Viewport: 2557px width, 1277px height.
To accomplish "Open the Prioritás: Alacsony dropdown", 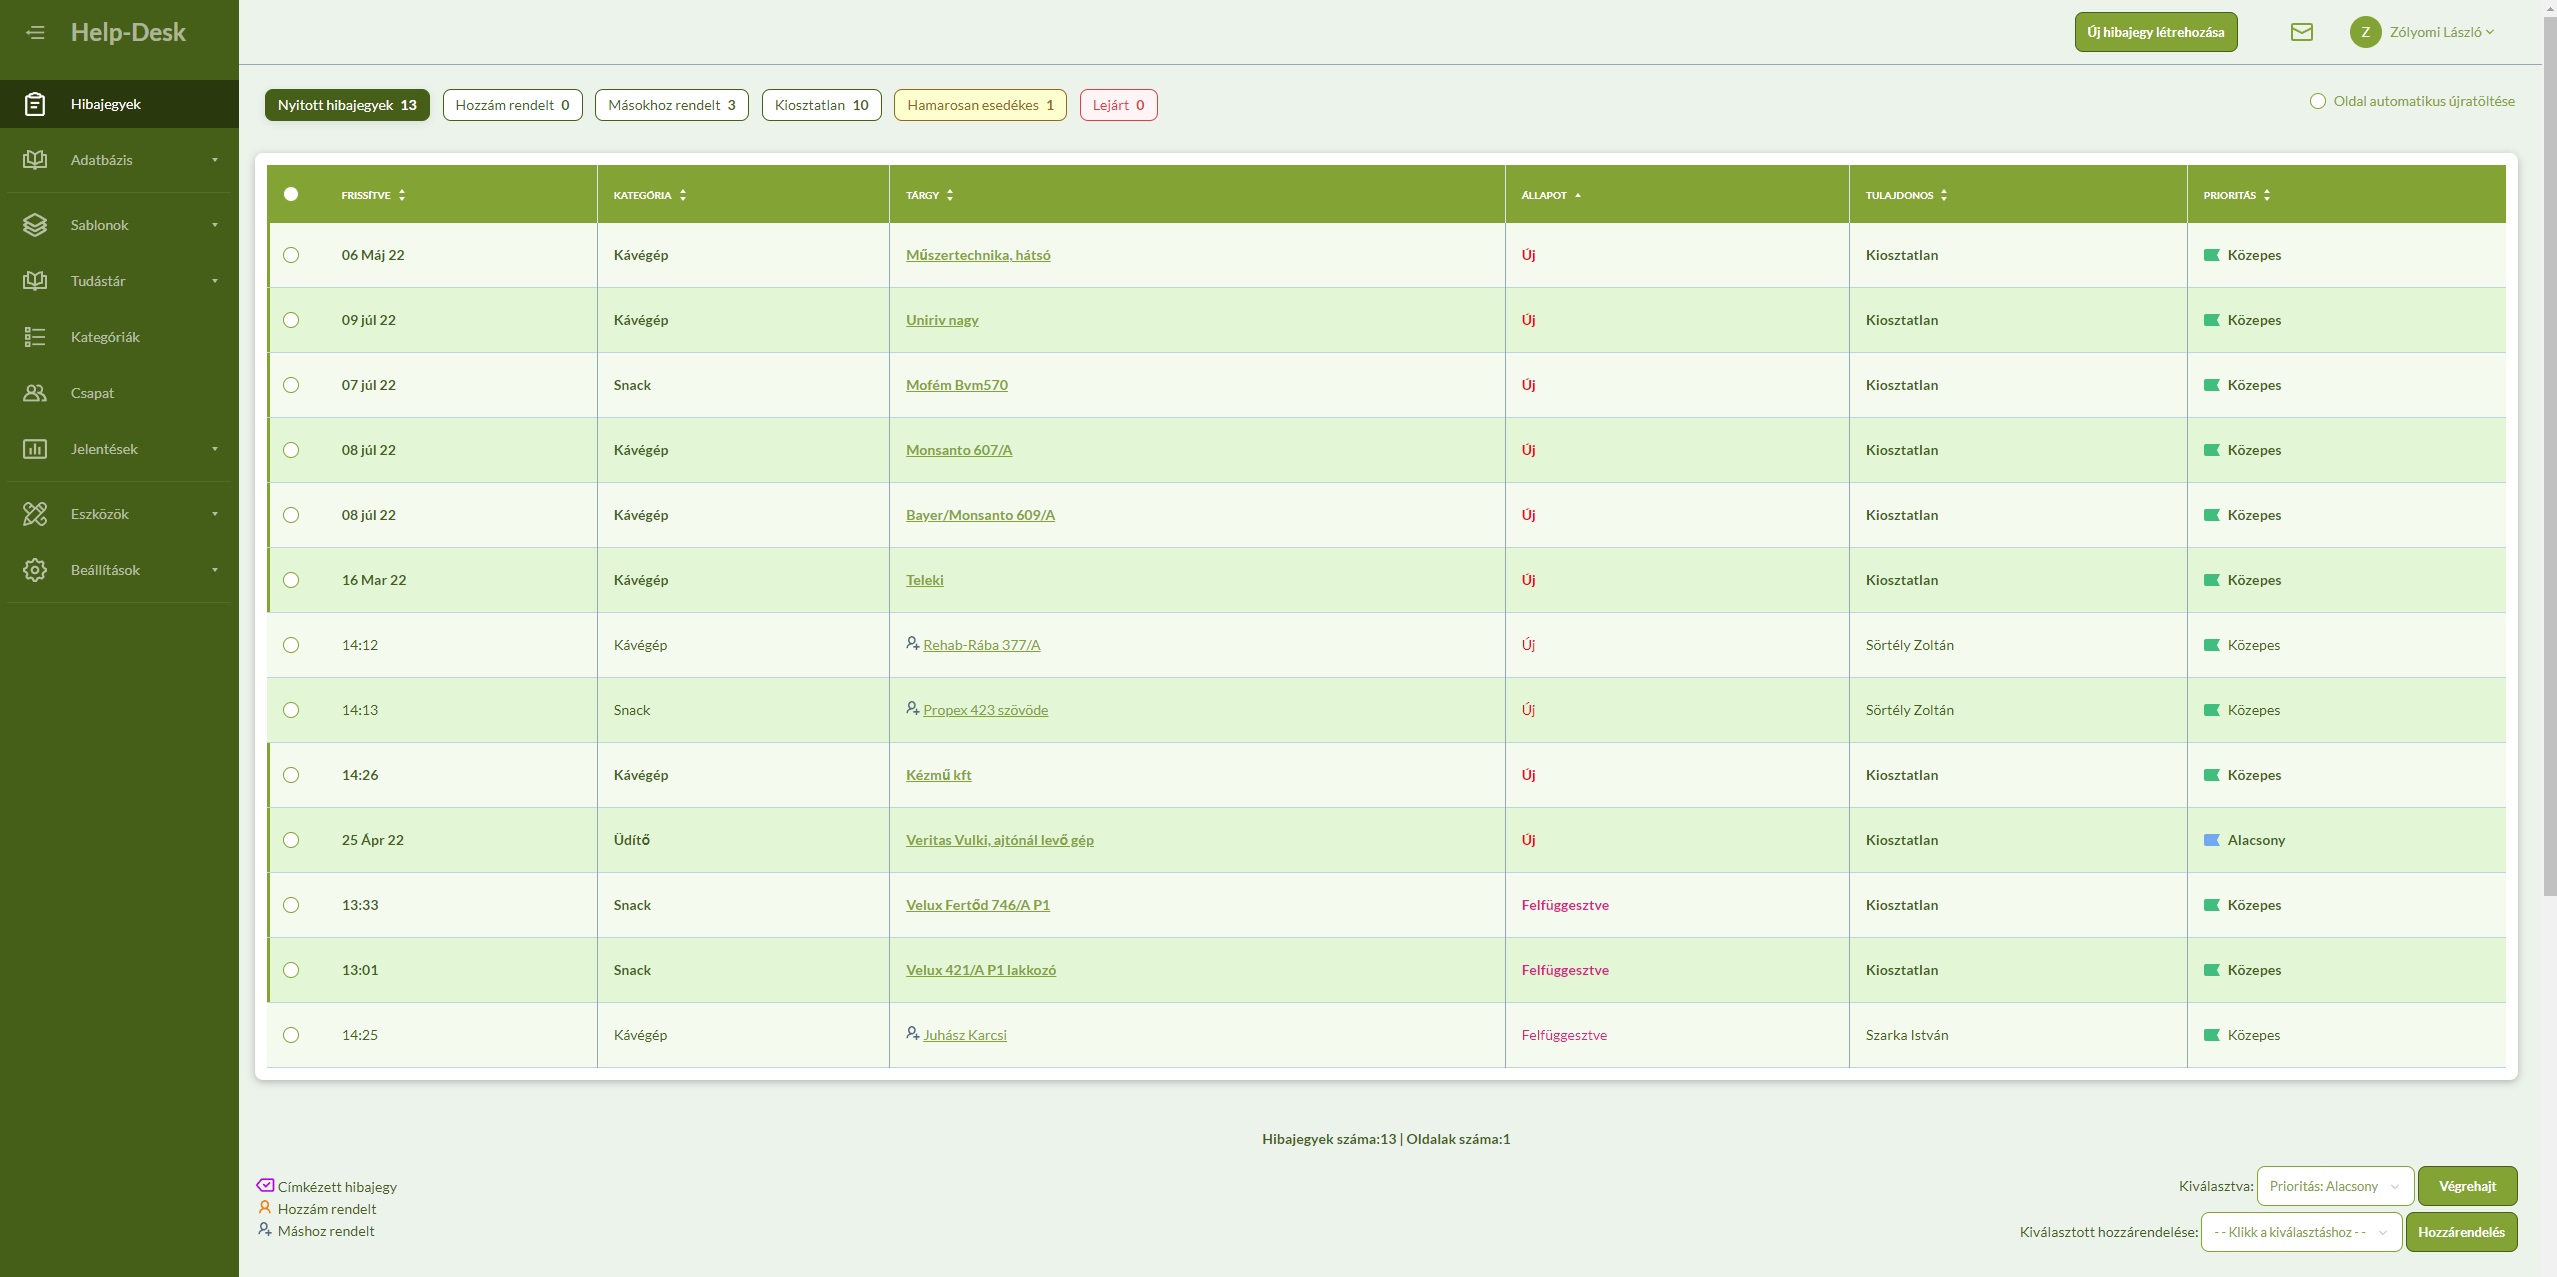I will pos(2334,1186).
